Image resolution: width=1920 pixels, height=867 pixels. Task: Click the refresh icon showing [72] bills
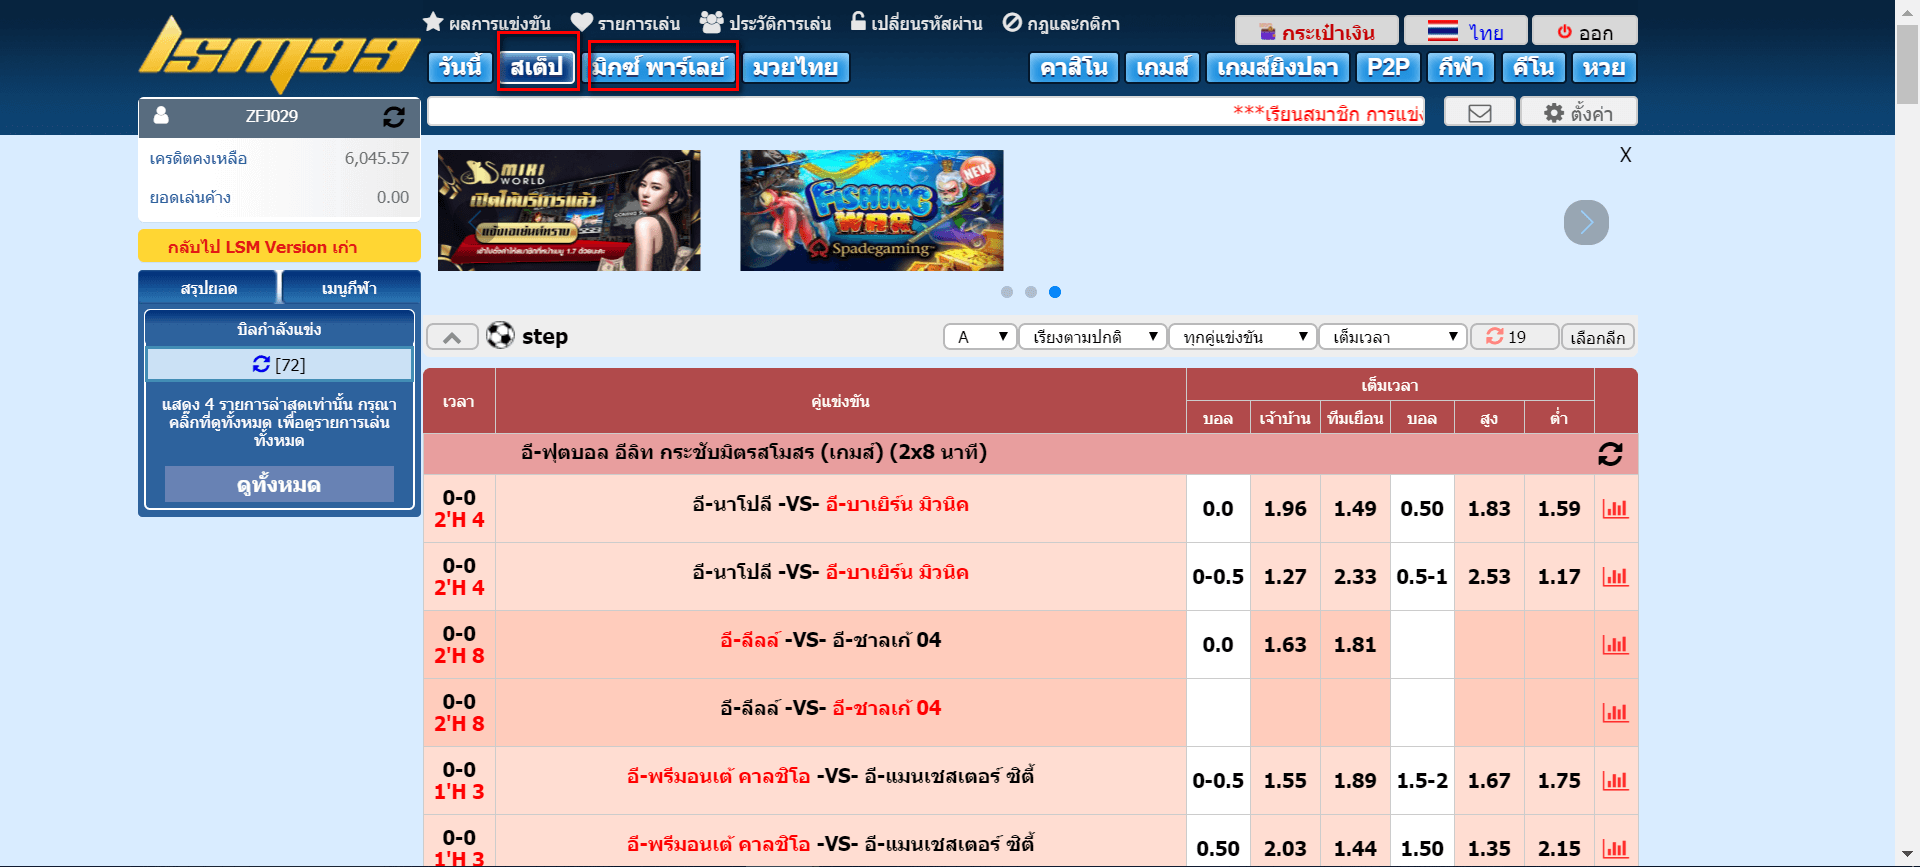[262, 364]
